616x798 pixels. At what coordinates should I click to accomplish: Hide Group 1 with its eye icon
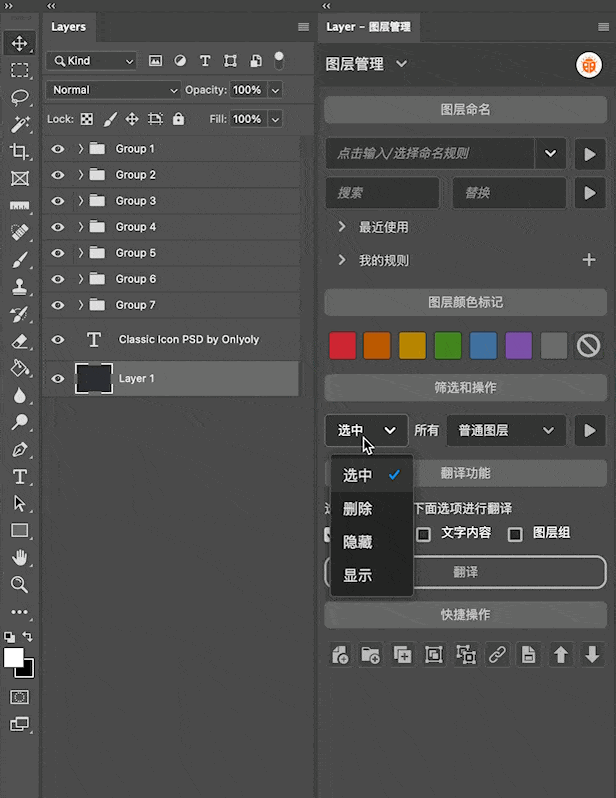coord(58,149)
